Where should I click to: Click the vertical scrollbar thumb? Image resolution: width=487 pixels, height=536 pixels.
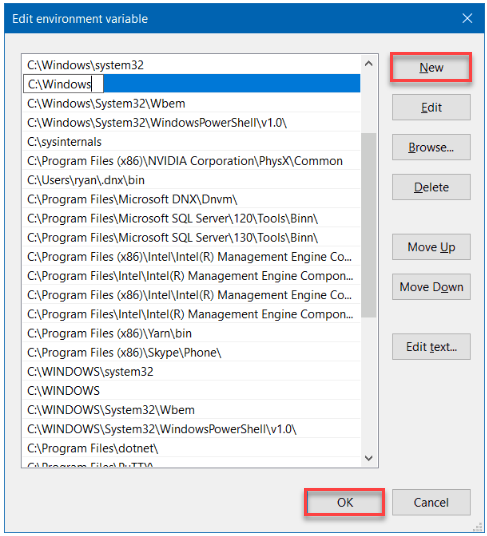point(368,225)
